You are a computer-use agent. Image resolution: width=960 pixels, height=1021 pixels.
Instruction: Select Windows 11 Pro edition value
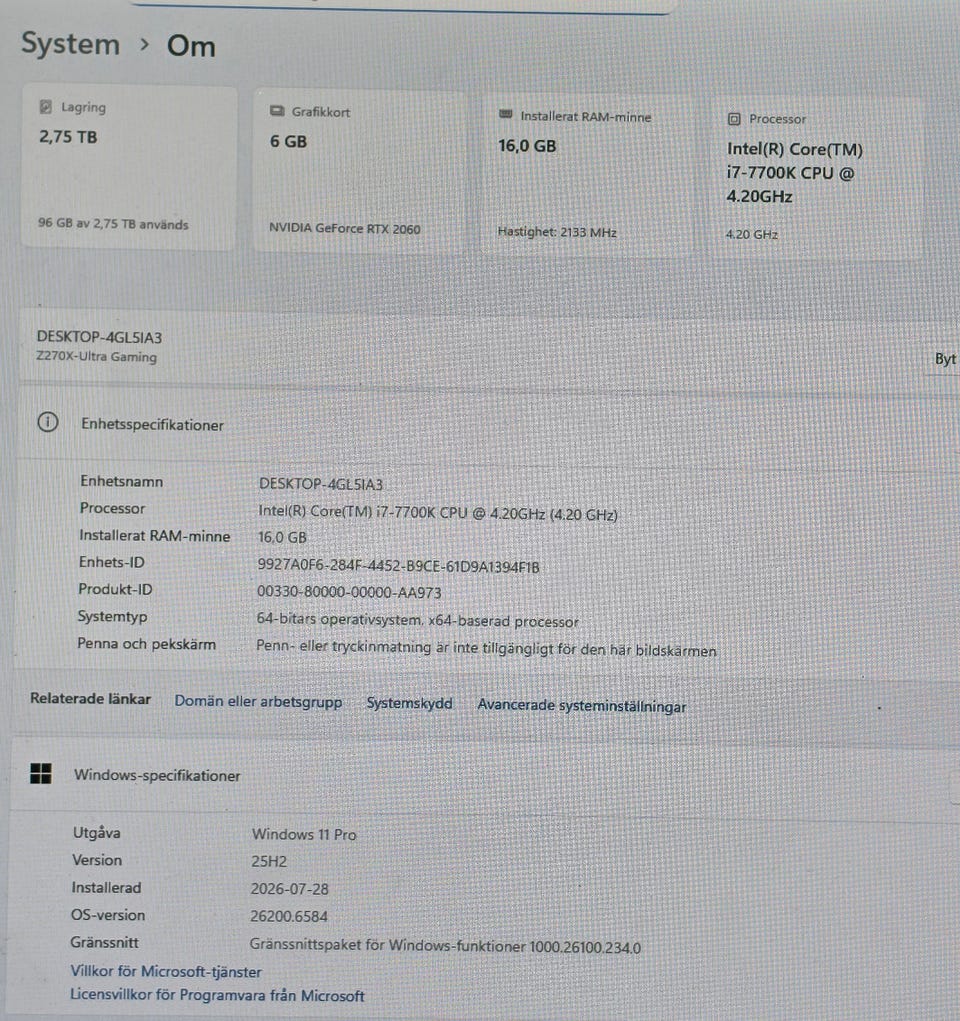(x=304, y=834)
